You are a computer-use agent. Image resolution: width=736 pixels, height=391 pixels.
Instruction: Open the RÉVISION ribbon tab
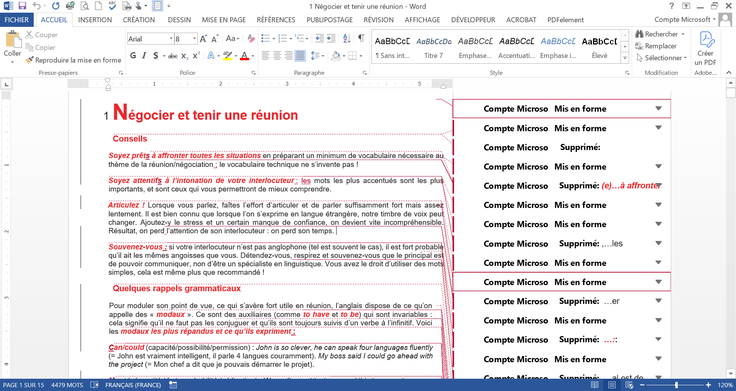378,20
